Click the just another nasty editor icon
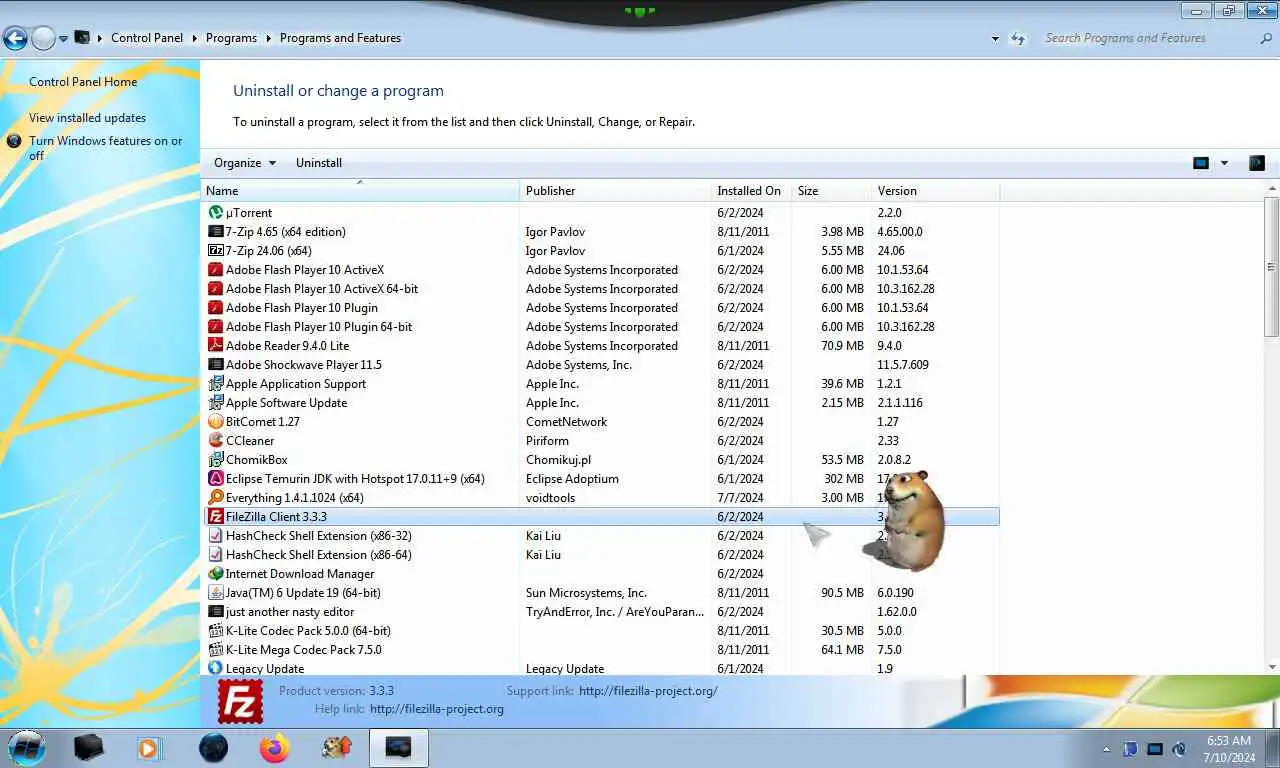Screen dimensions: 1280x768 [215, 611]
